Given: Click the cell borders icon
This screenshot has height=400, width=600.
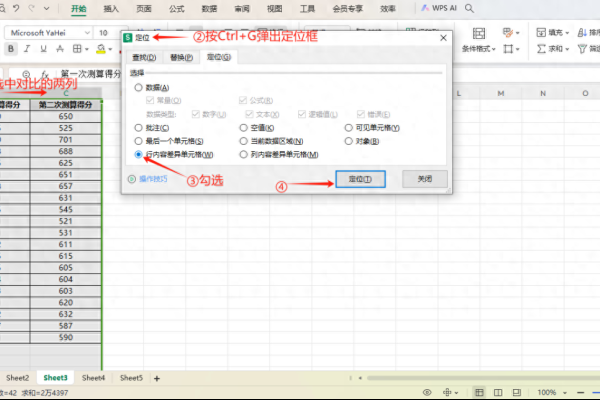Looking at the screenshot, I should click(77, 49).
